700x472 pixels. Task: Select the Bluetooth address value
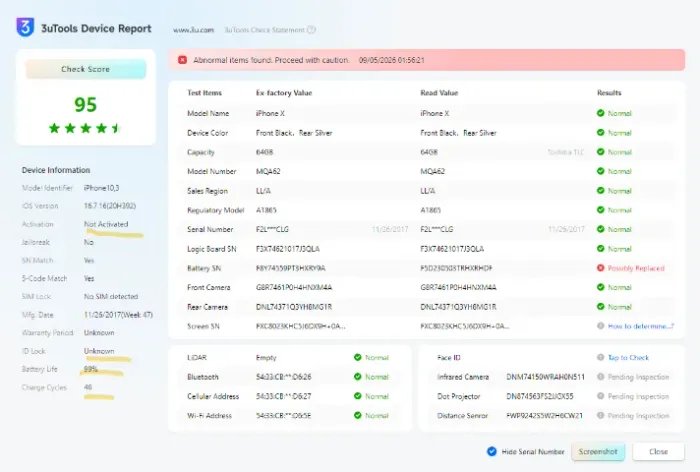tap(283, 377)
